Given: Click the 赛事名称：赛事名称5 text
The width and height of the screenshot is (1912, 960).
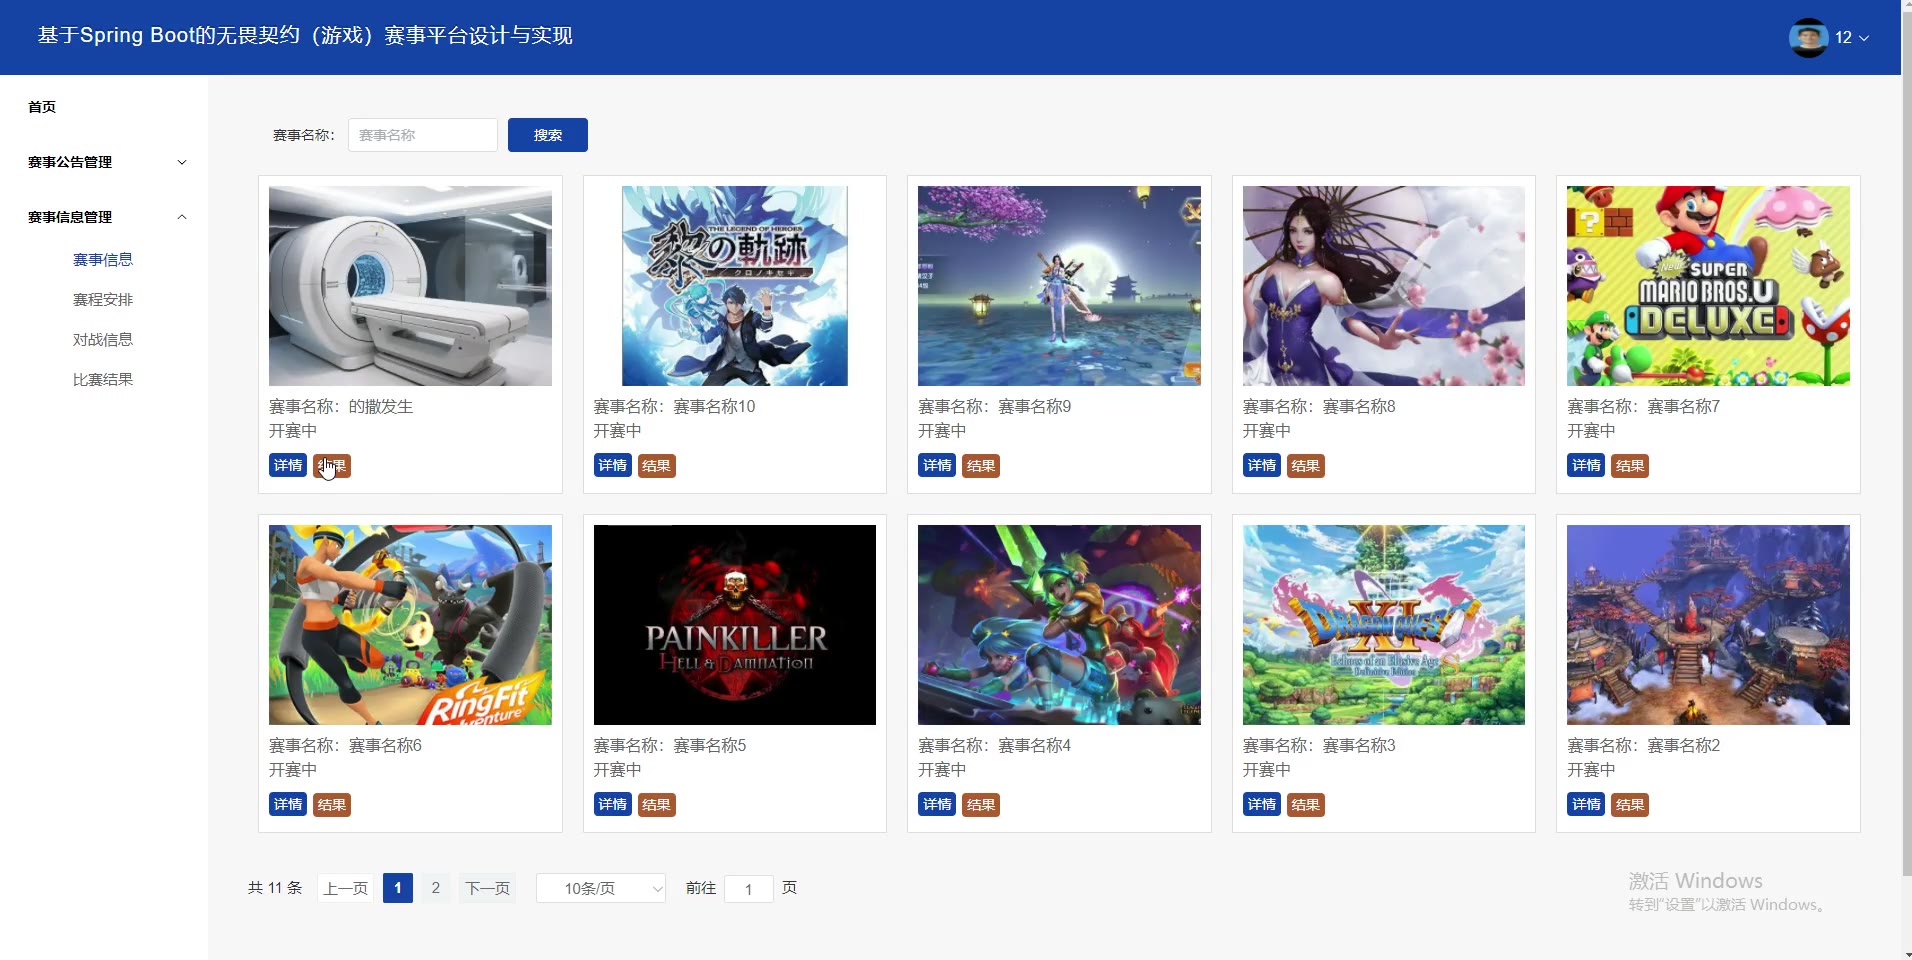Looking at the screenshot, I should (670, 746).
